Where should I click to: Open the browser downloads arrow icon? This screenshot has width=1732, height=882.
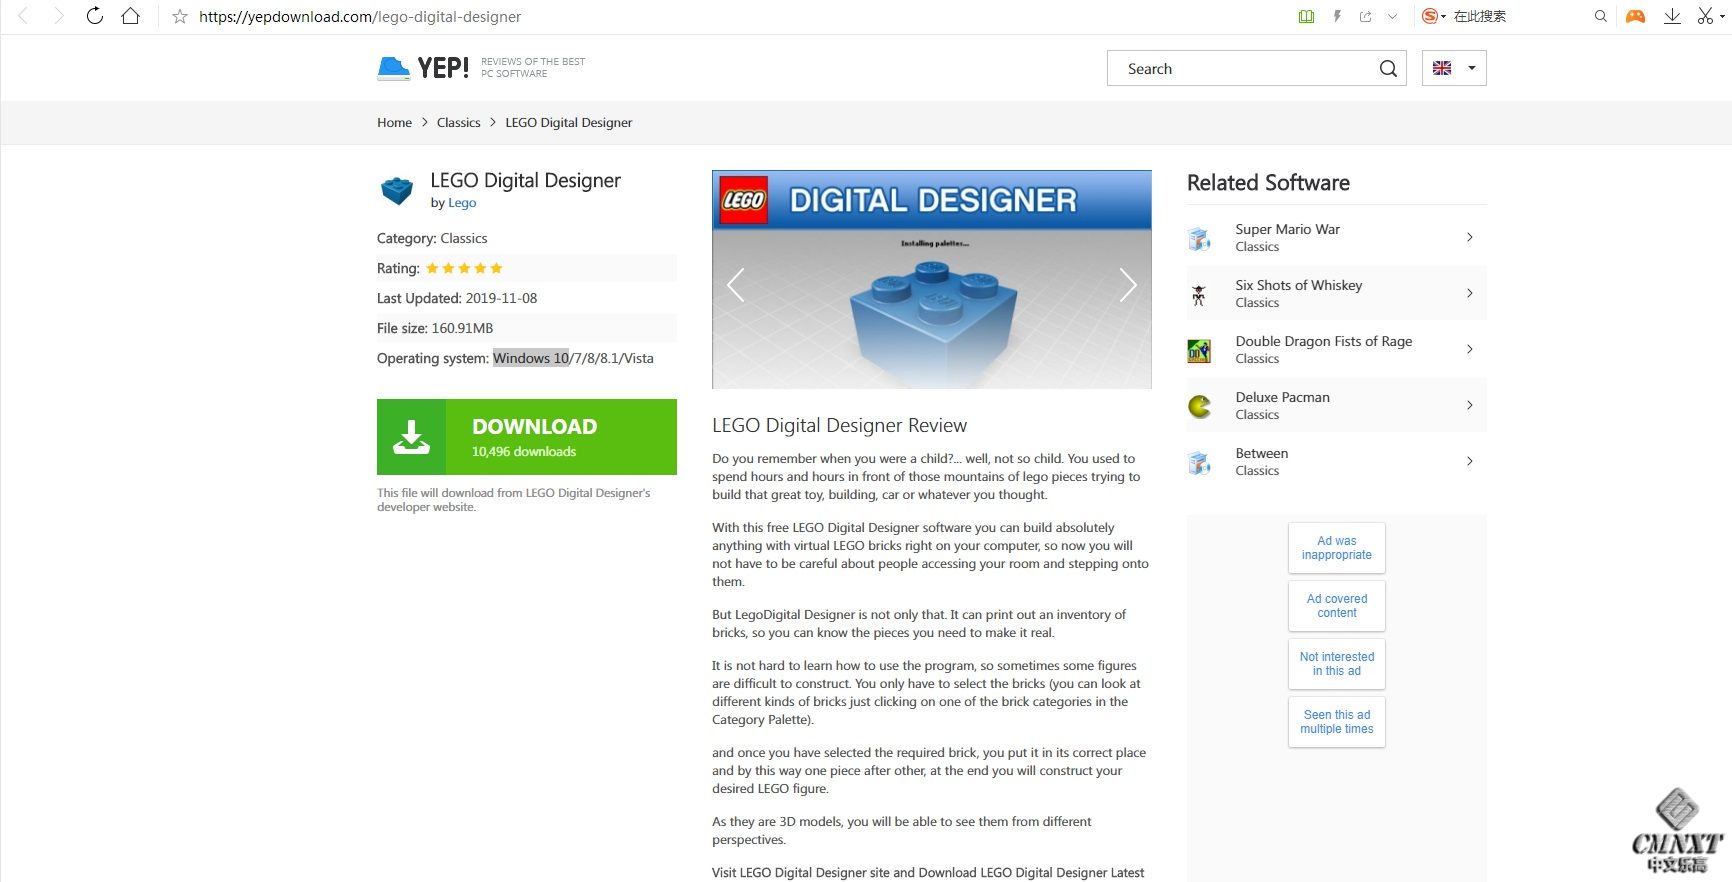1672,16
